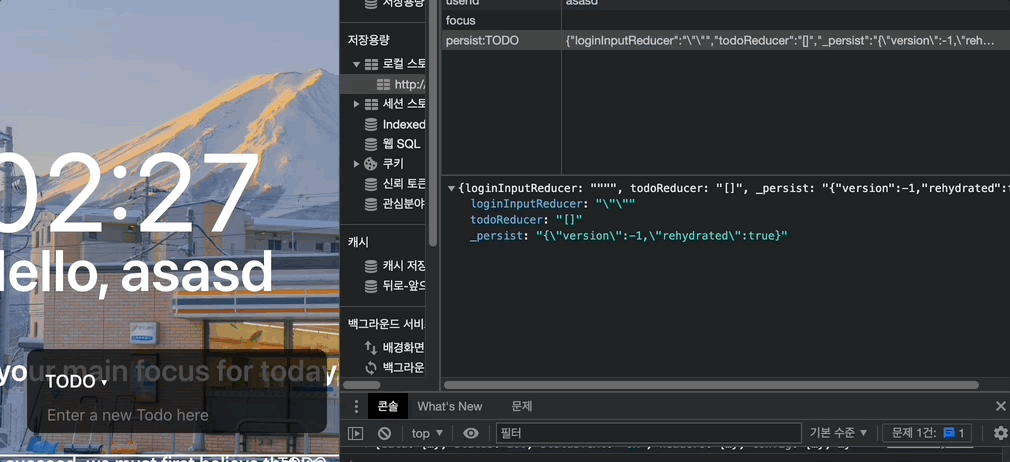Click the todoReducer property line
This screenshot has height=462, width=1010.
(526, 220)
